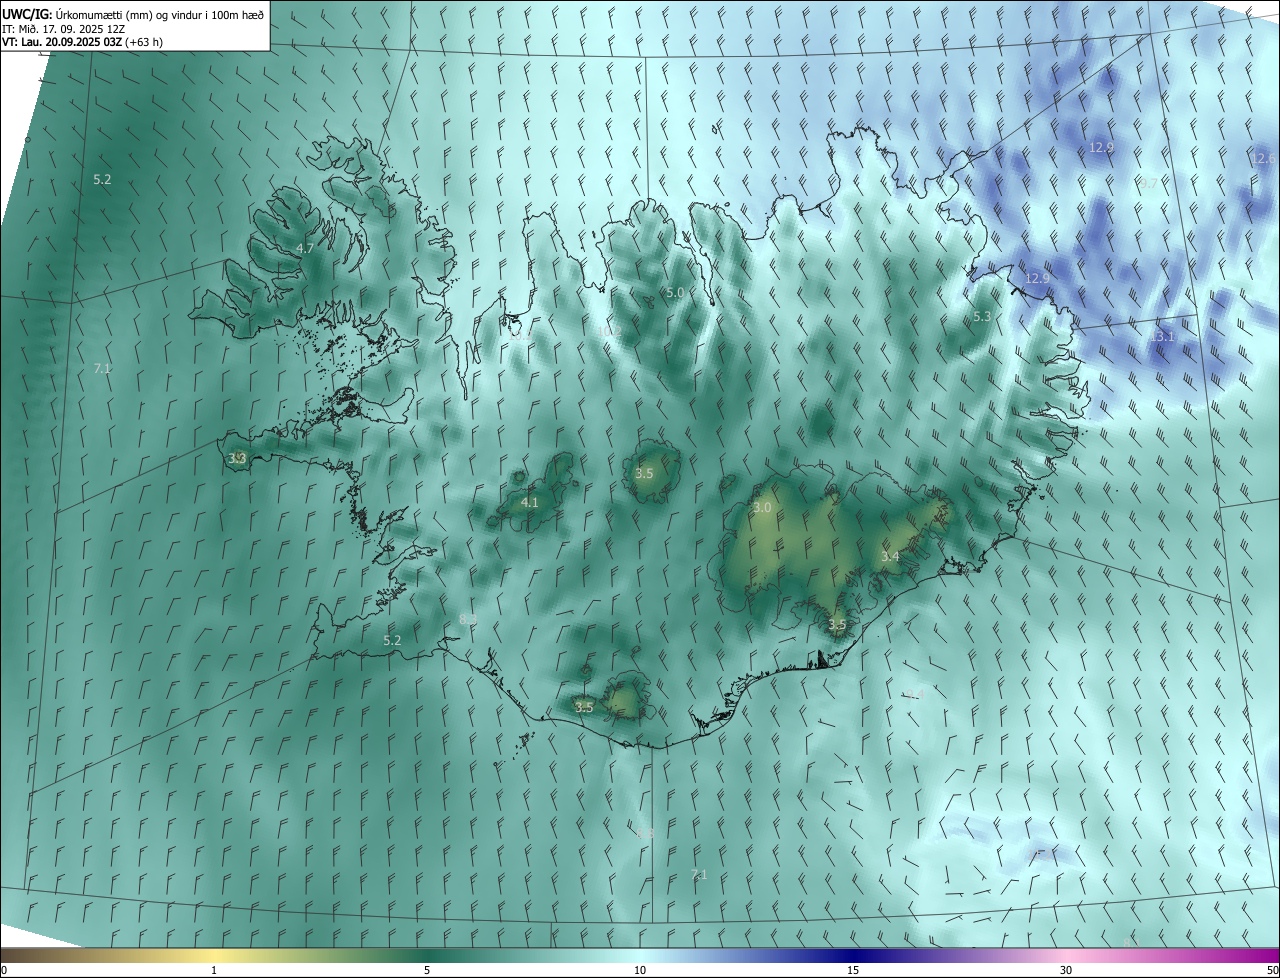Click the 5.0 value on the map
The width and height of the screenshot is (1280, 978).
coord(675,292)
